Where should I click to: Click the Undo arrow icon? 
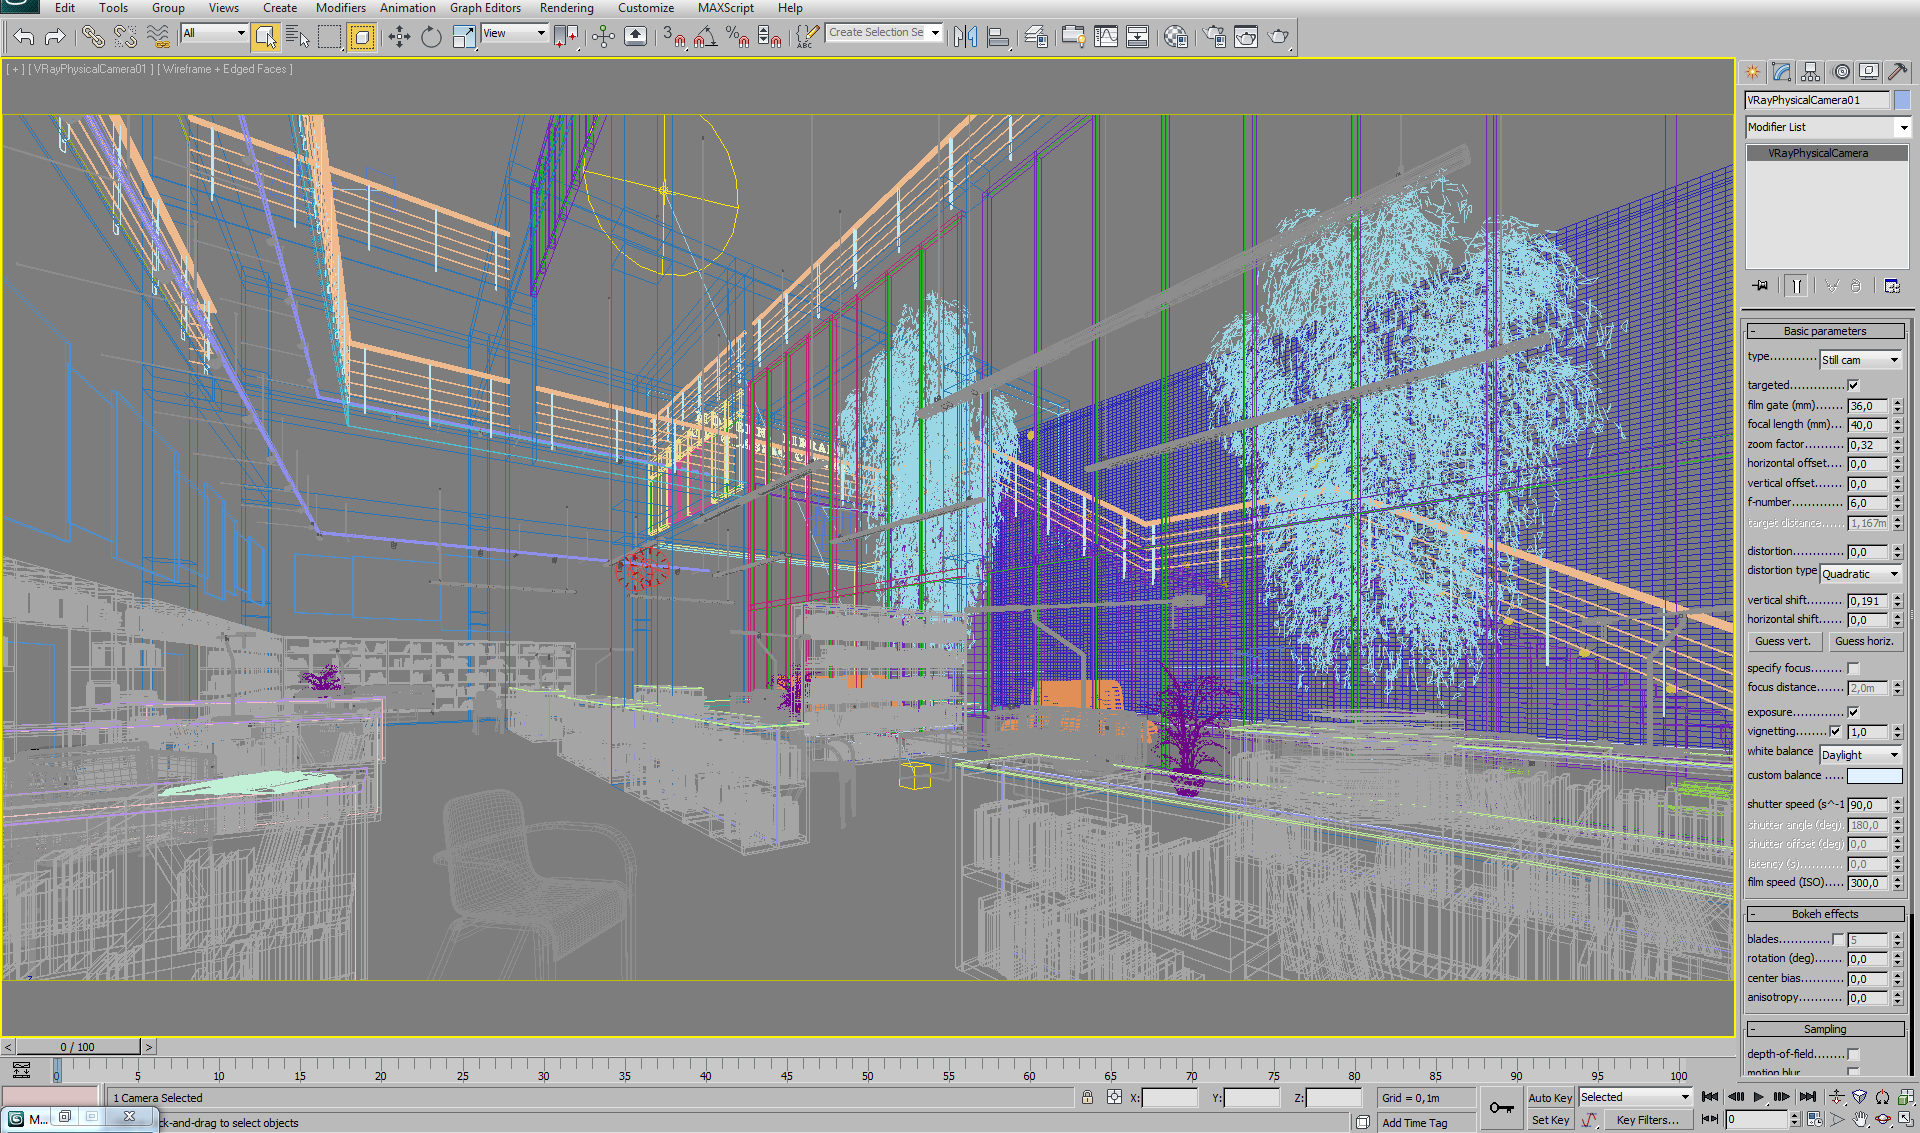tap(24, 37)
